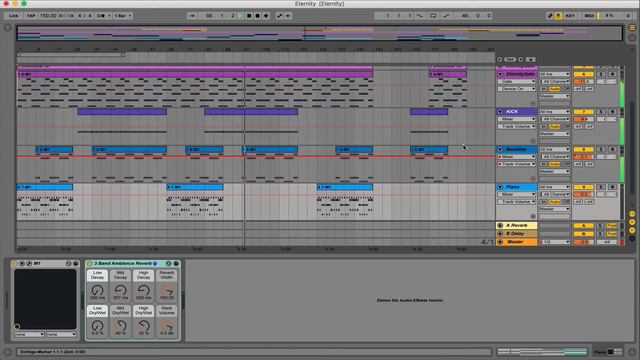The height and width of the screenshot is (360, 640).
Task: Toggle the Punch-In switch
Action: (420, 16)
